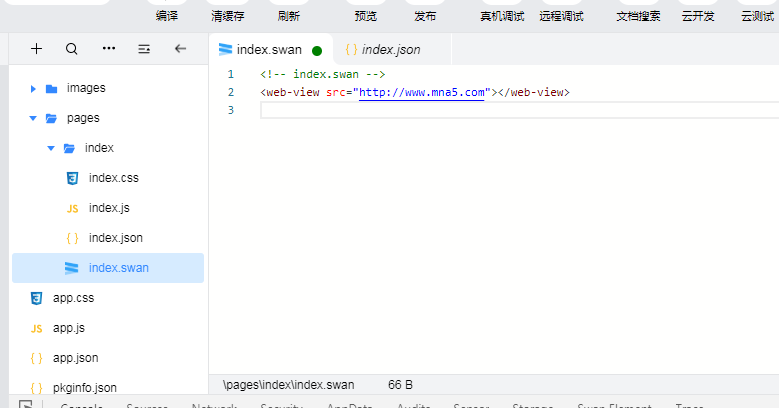779x408 pixels.
Task: Click the http://www.mna5.com link in code
Action: pos(422,92)
